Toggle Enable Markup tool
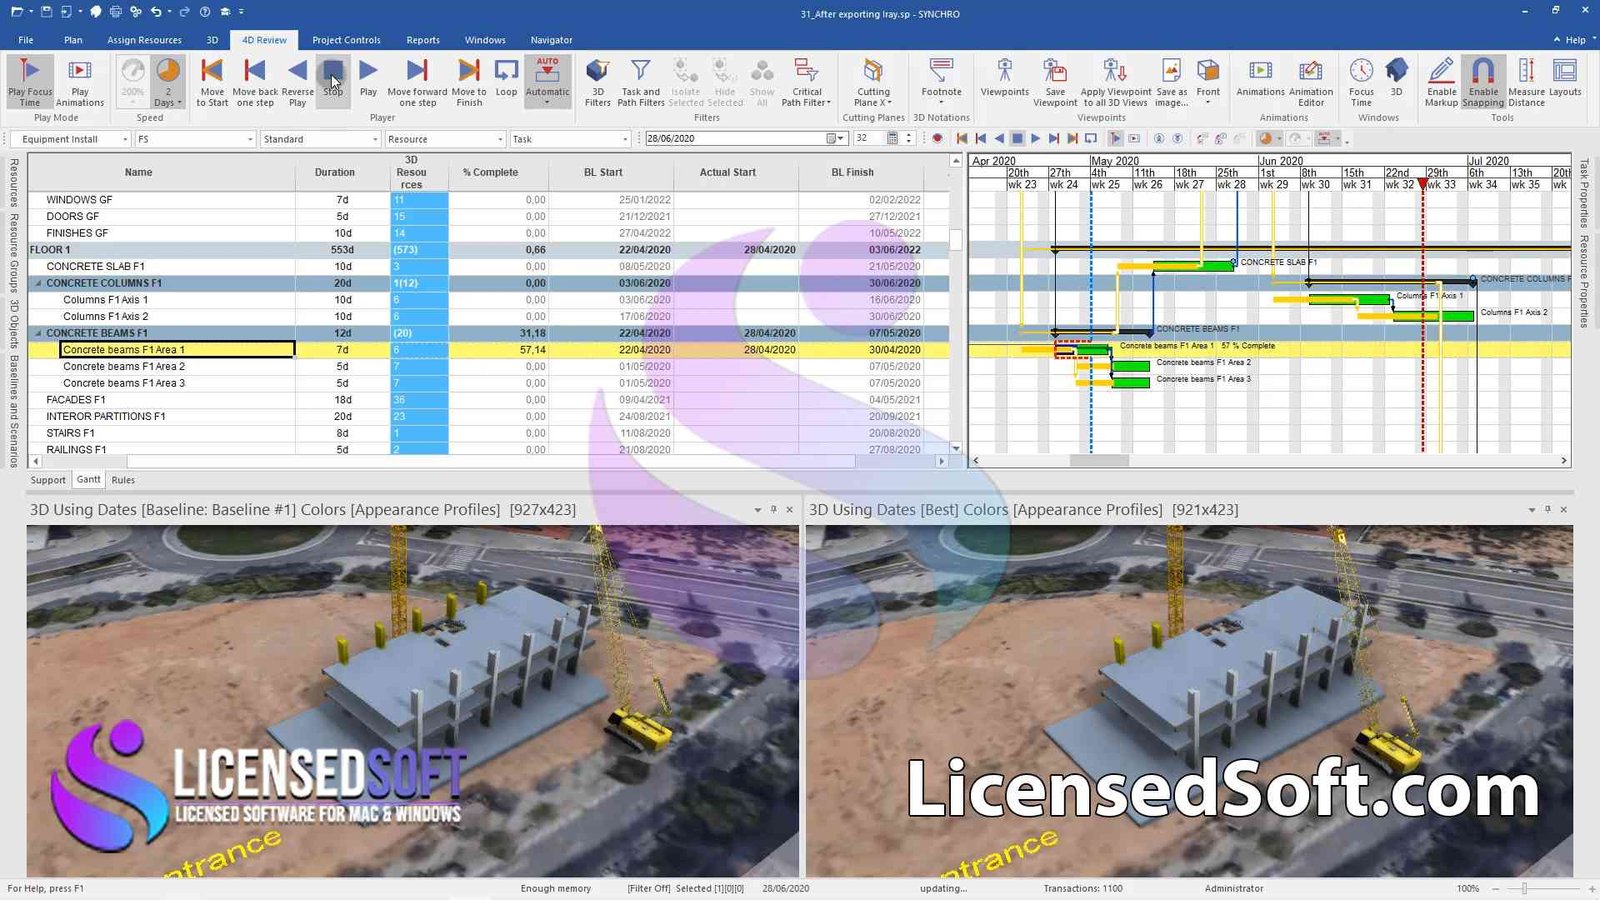The image size is (1600, 900). (x=1441, y=82)
